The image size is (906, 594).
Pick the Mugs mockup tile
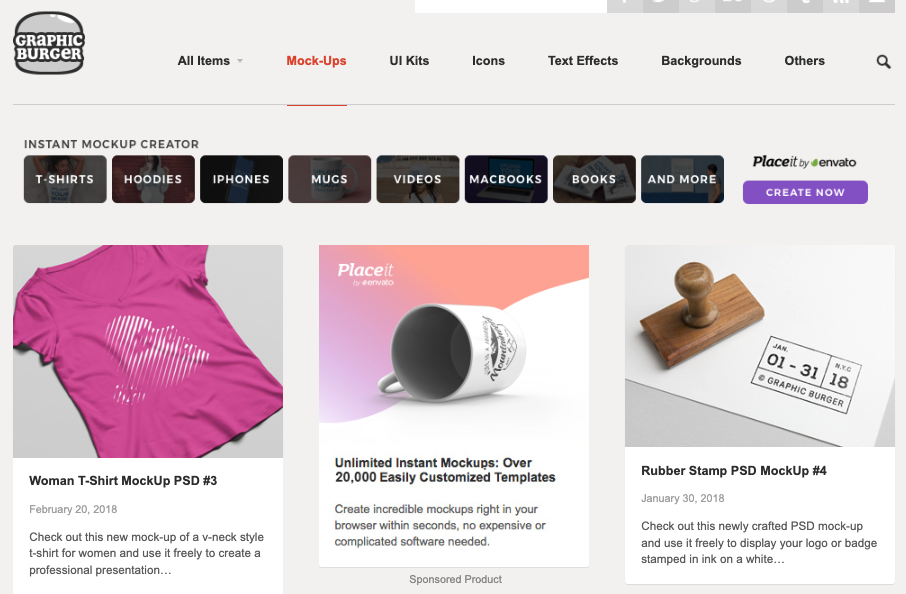click(329, 179)
